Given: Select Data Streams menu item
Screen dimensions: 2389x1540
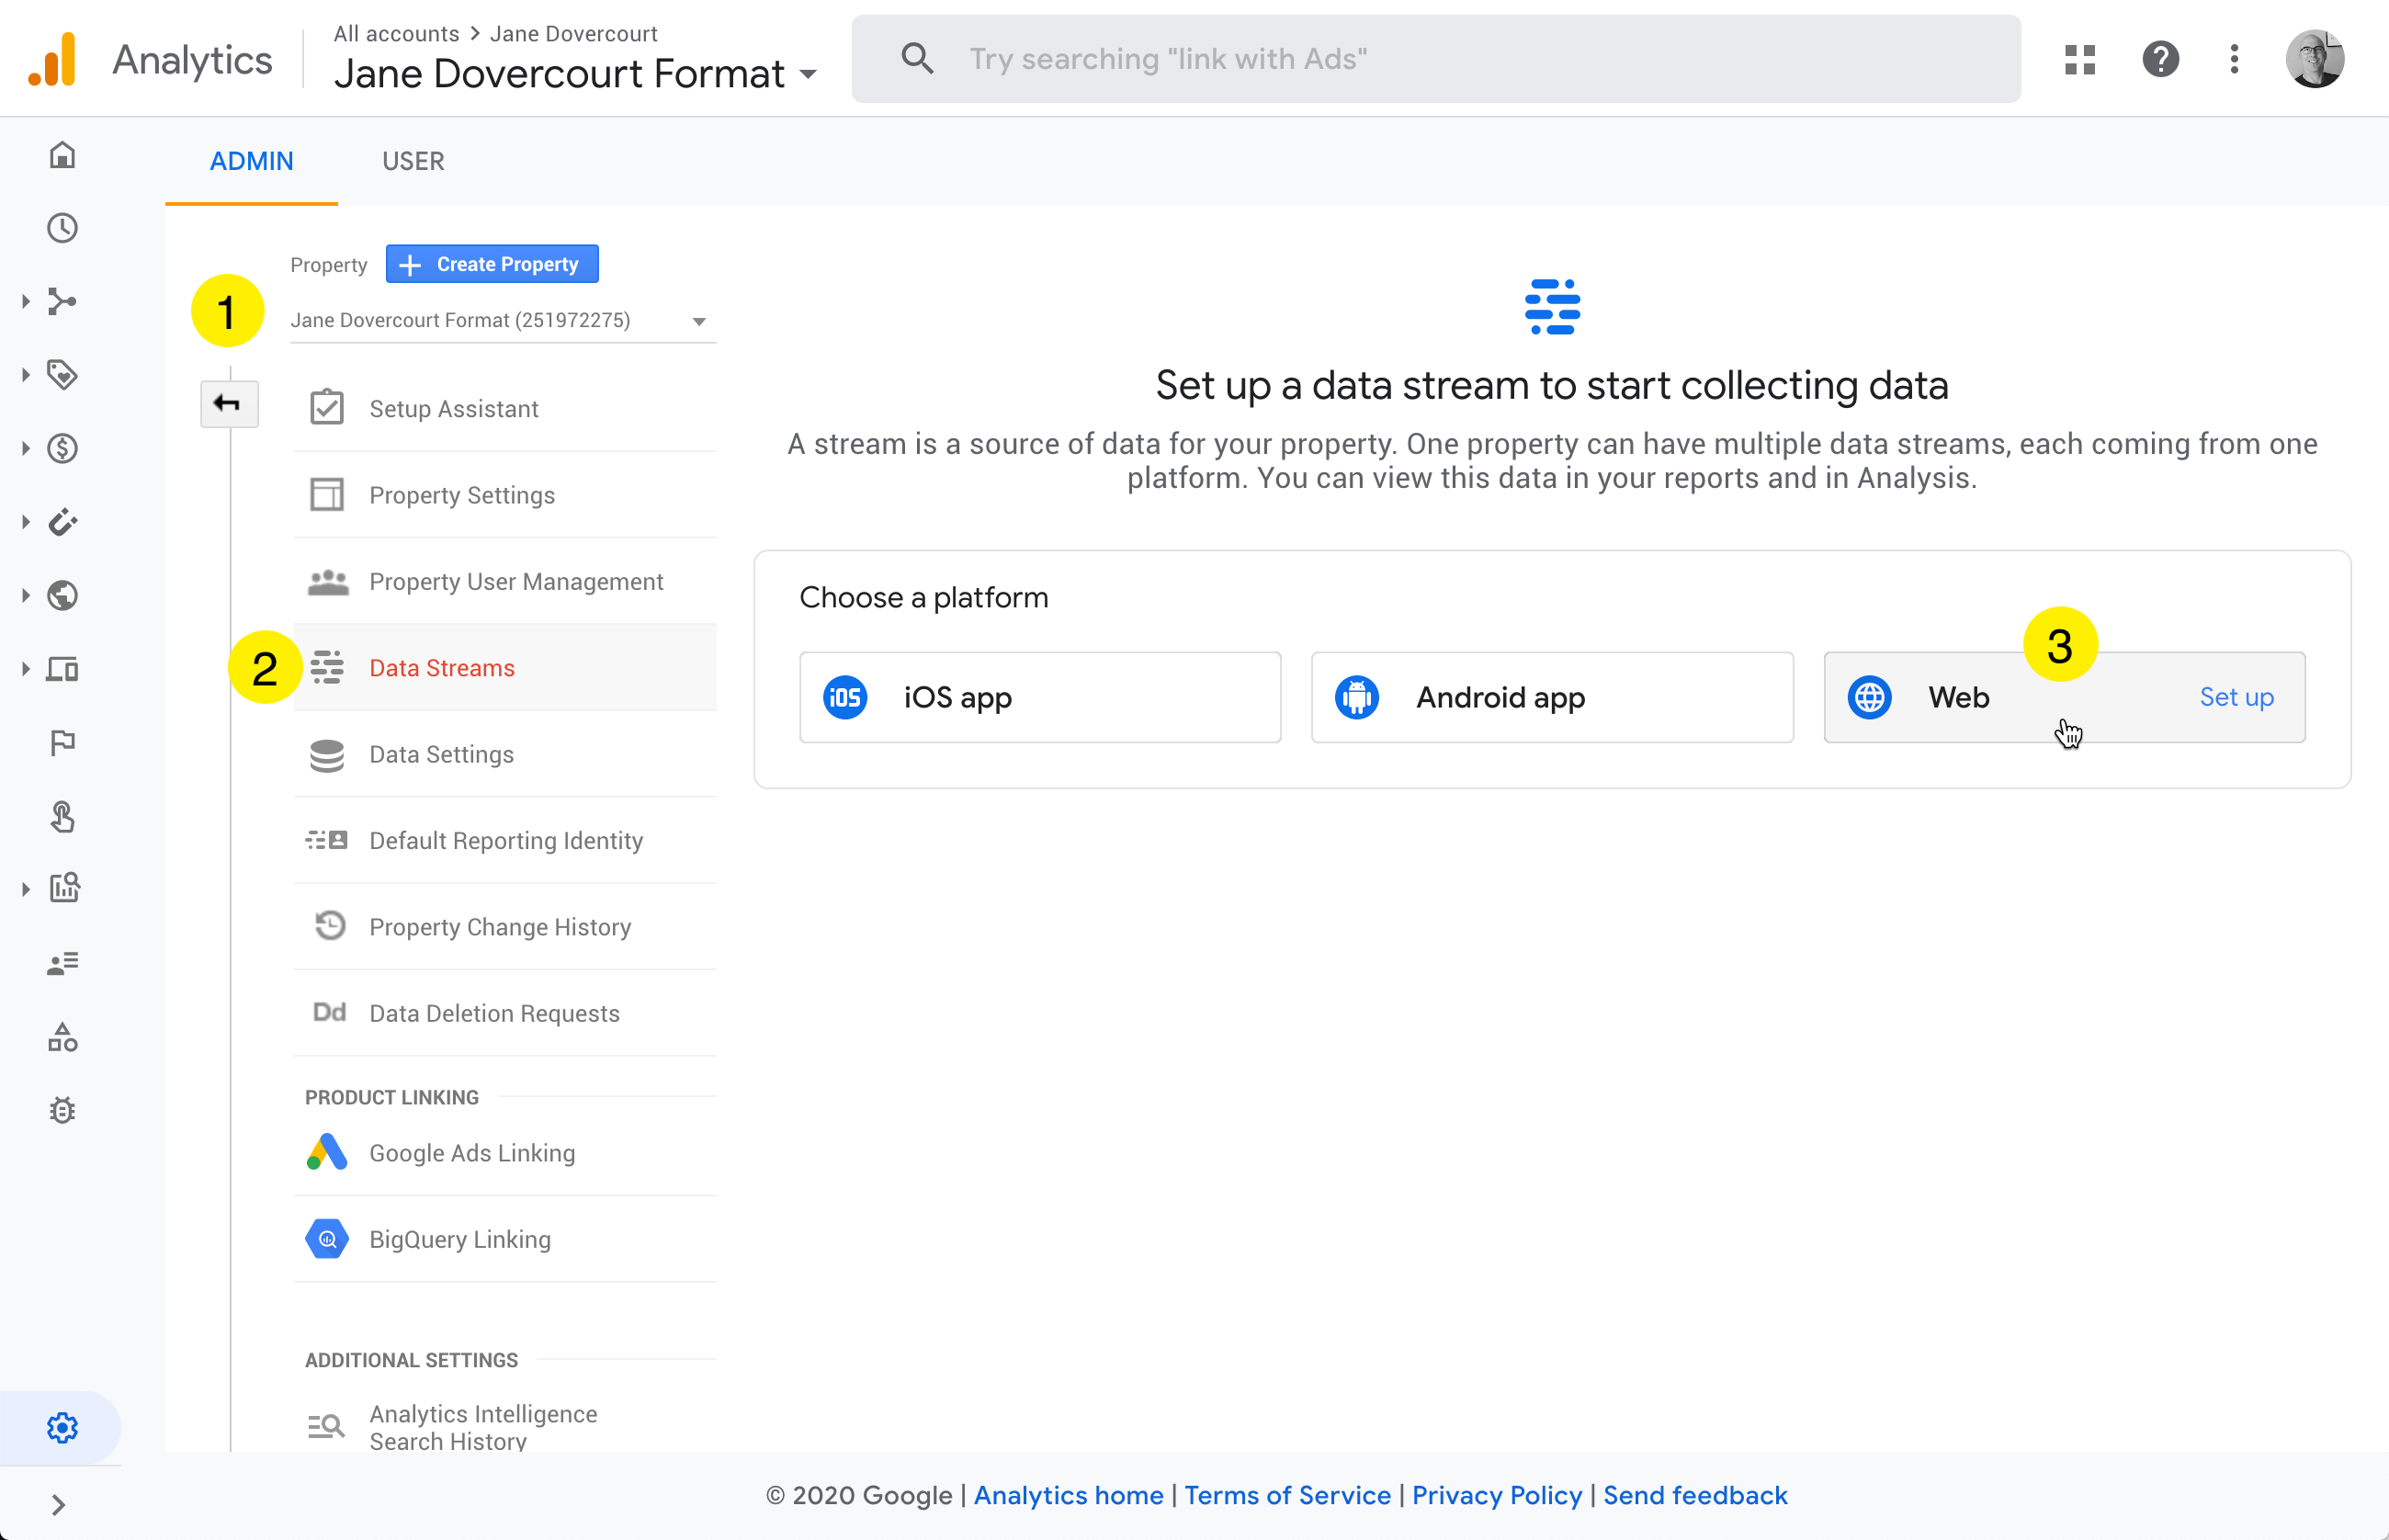Looking at the screenshot, I should [x=504, y=667].
